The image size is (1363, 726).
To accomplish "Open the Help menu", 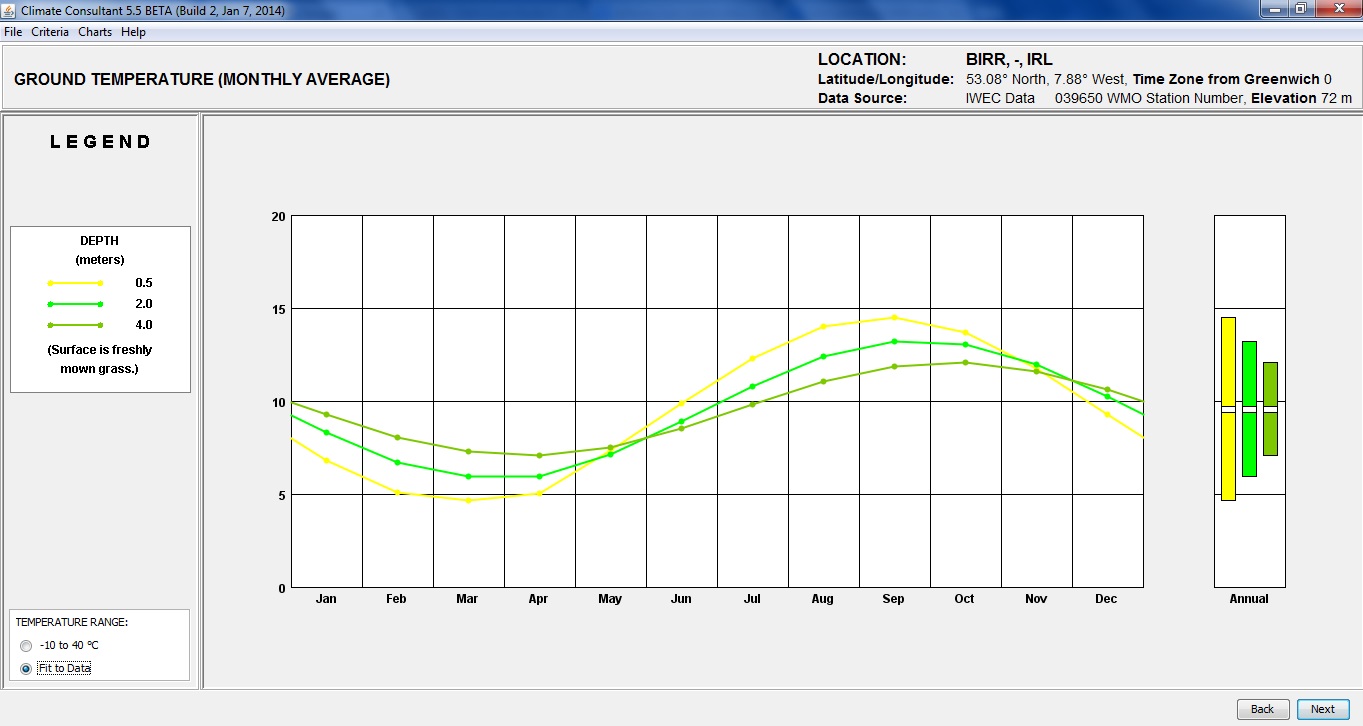I will (x=133, y=32).
